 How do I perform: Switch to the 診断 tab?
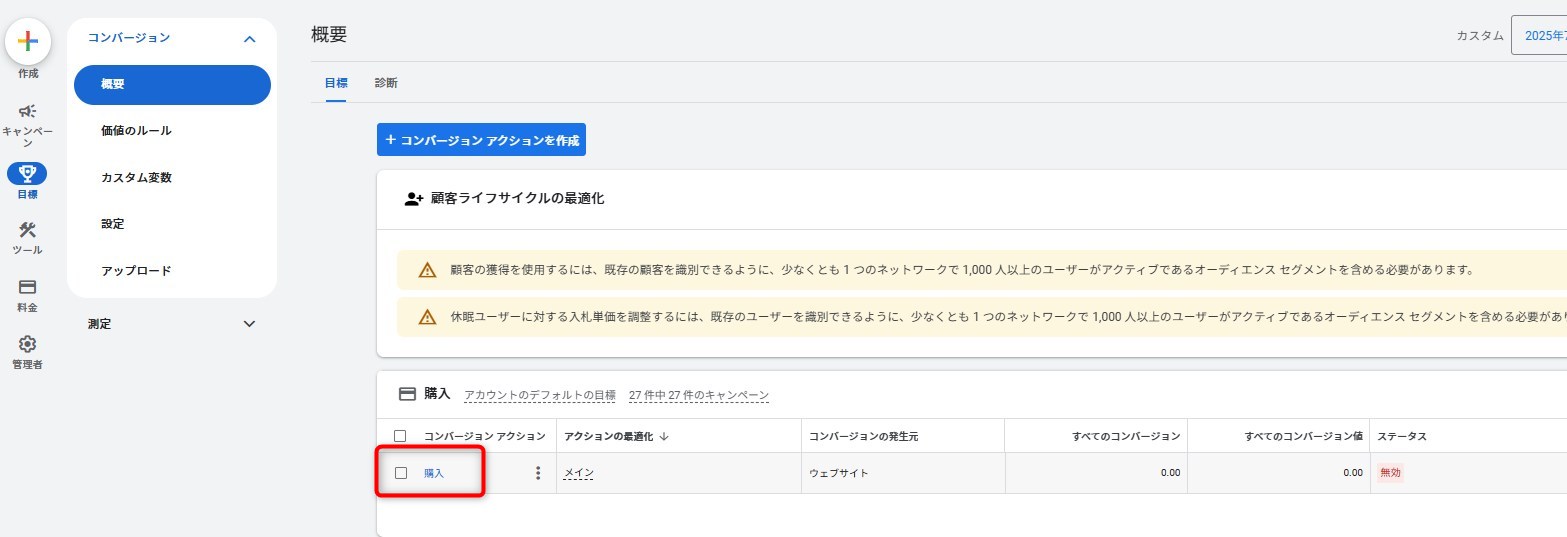386,83
